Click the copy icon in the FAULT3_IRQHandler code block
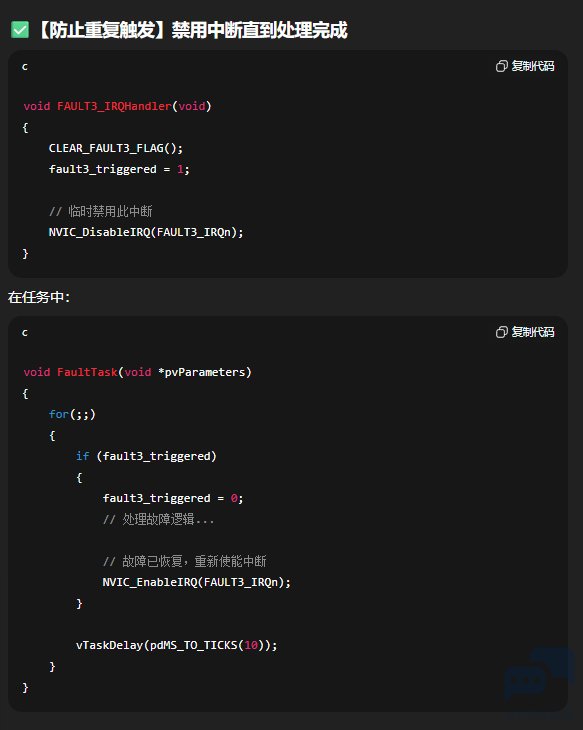Screen dimensions: 583x730 [502, 66]
